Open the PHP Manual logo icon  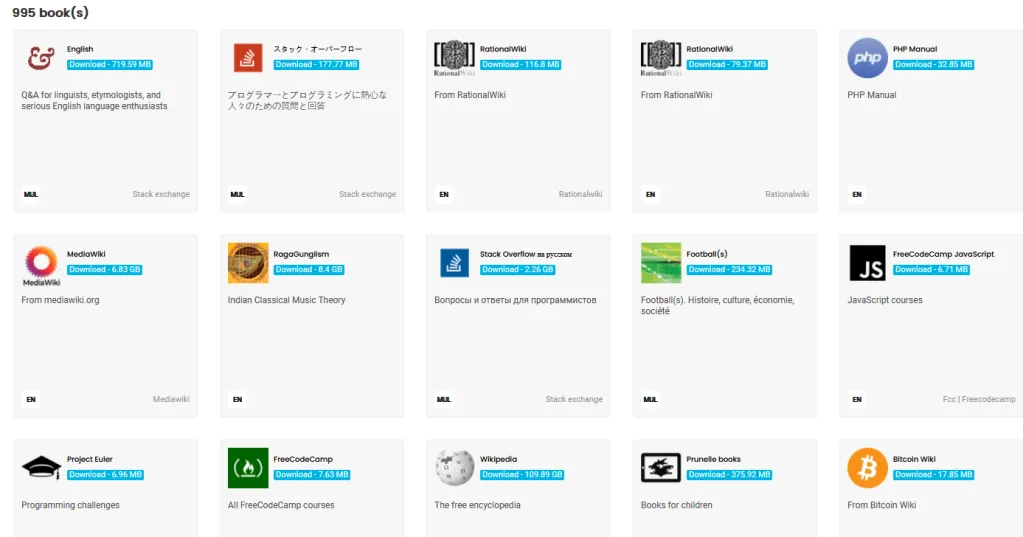tap(867, 57)
